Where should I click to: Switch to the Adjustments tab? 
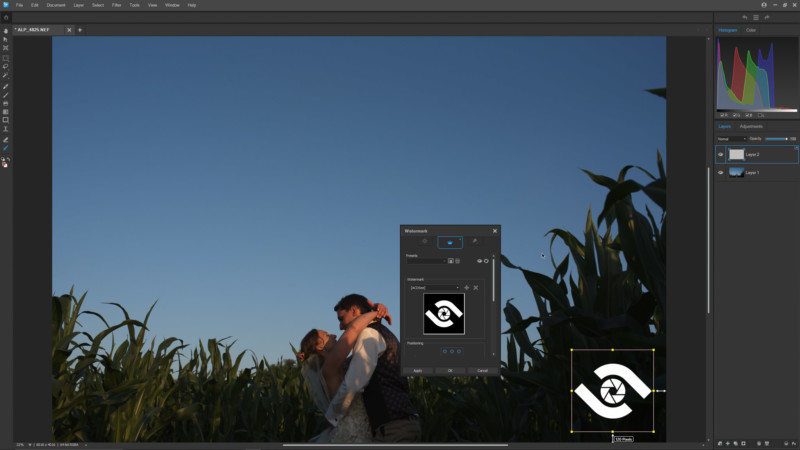click(751, 127)
